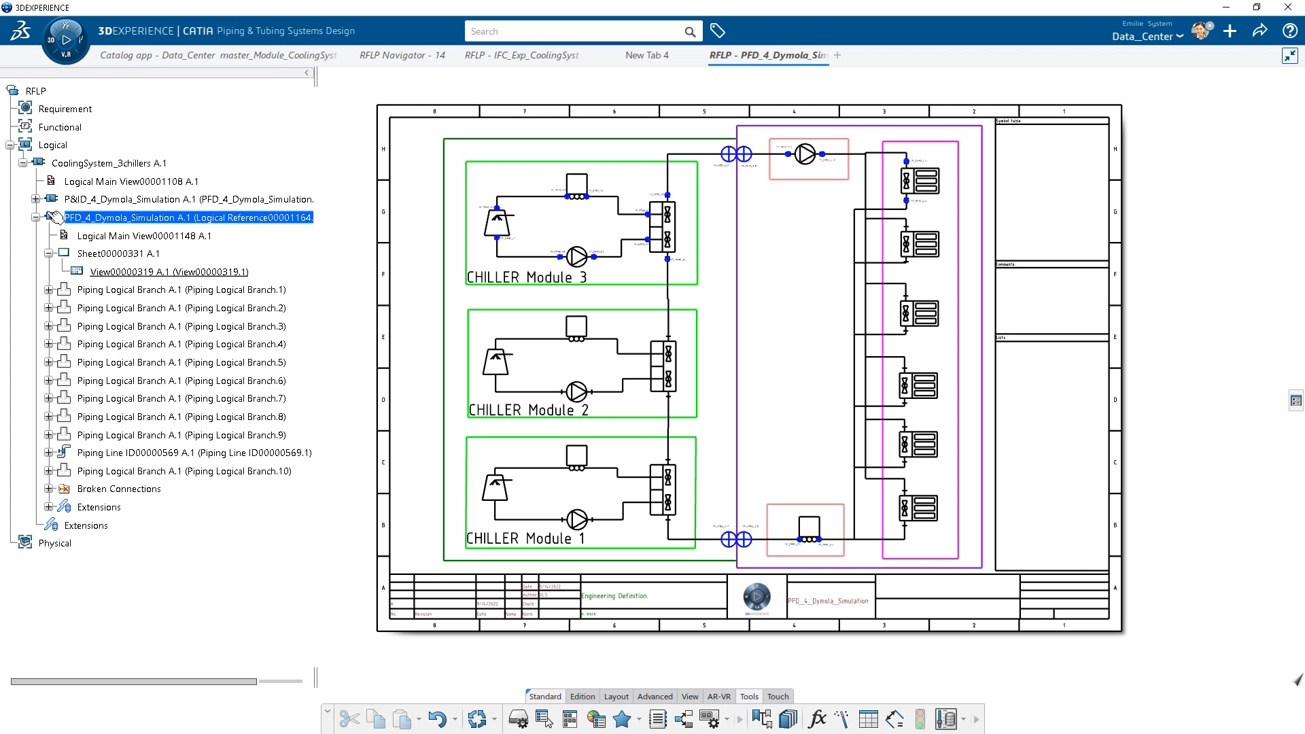Collapse the tree panel chevron
Screen dimensions: 1305x734
click(x=307, y=73)
